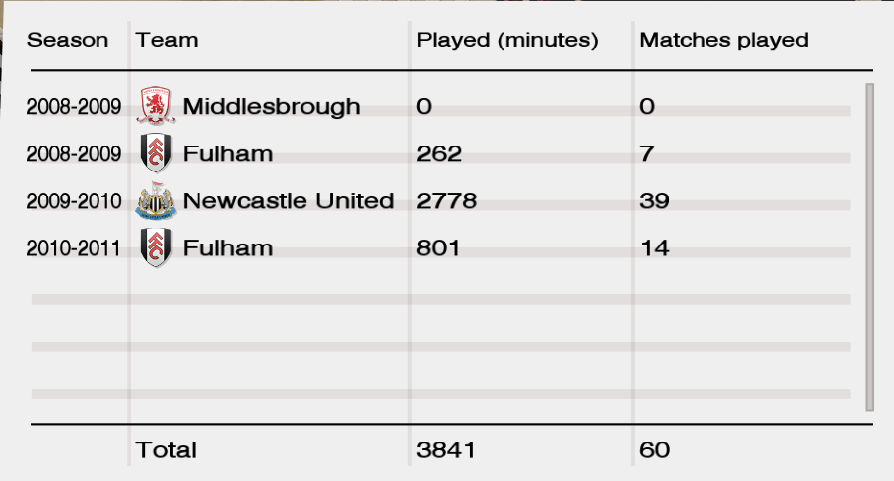Image resolution: width=894 pixels, height=481 pixels.
Task: Click the total minutes value 3841
Action: (446, 450)
